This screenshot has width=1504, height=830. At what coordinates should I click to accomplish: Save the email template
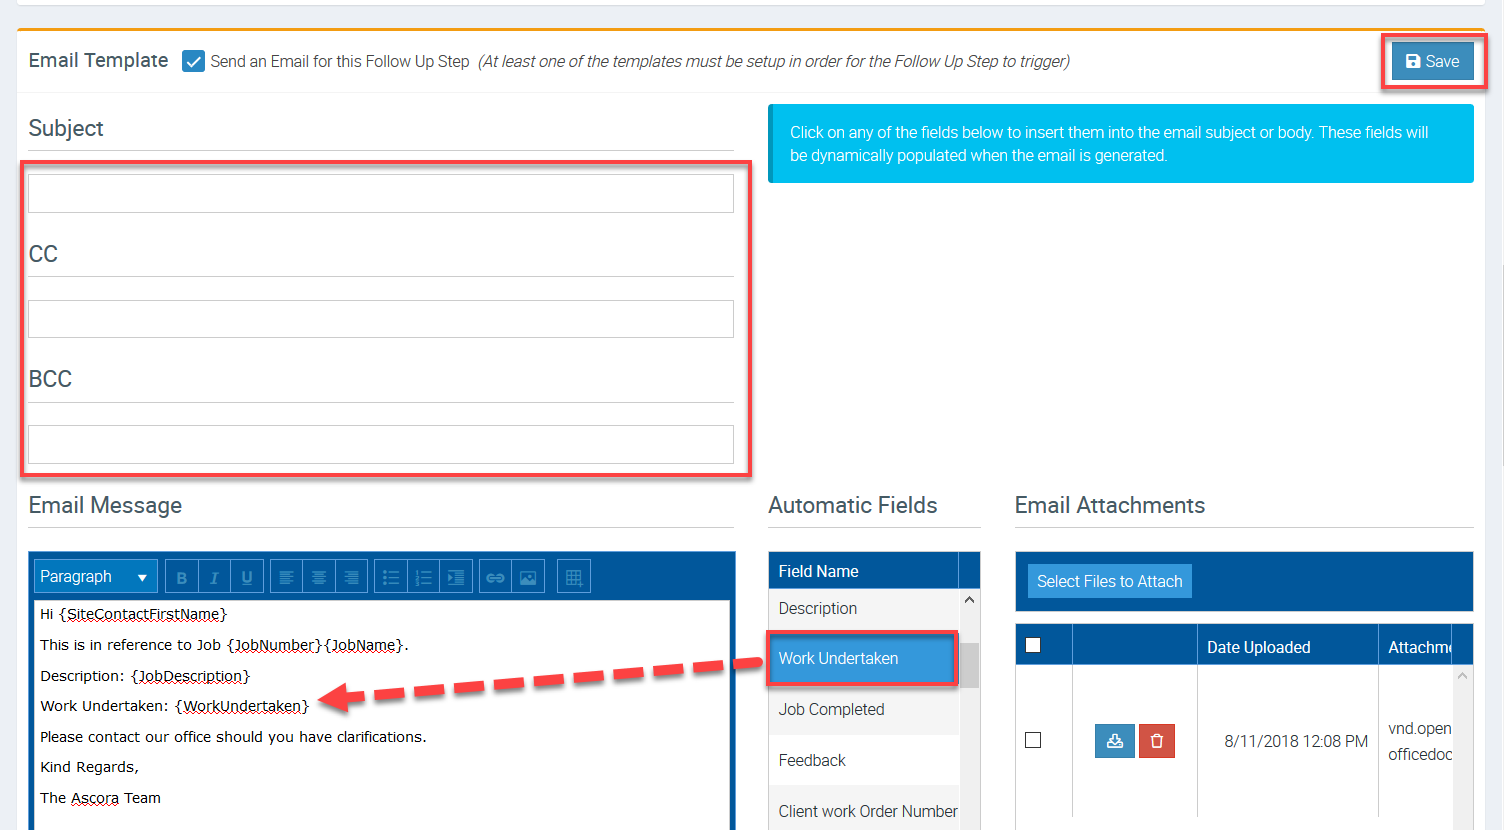pyautogui.click(x=1432, y=61)
